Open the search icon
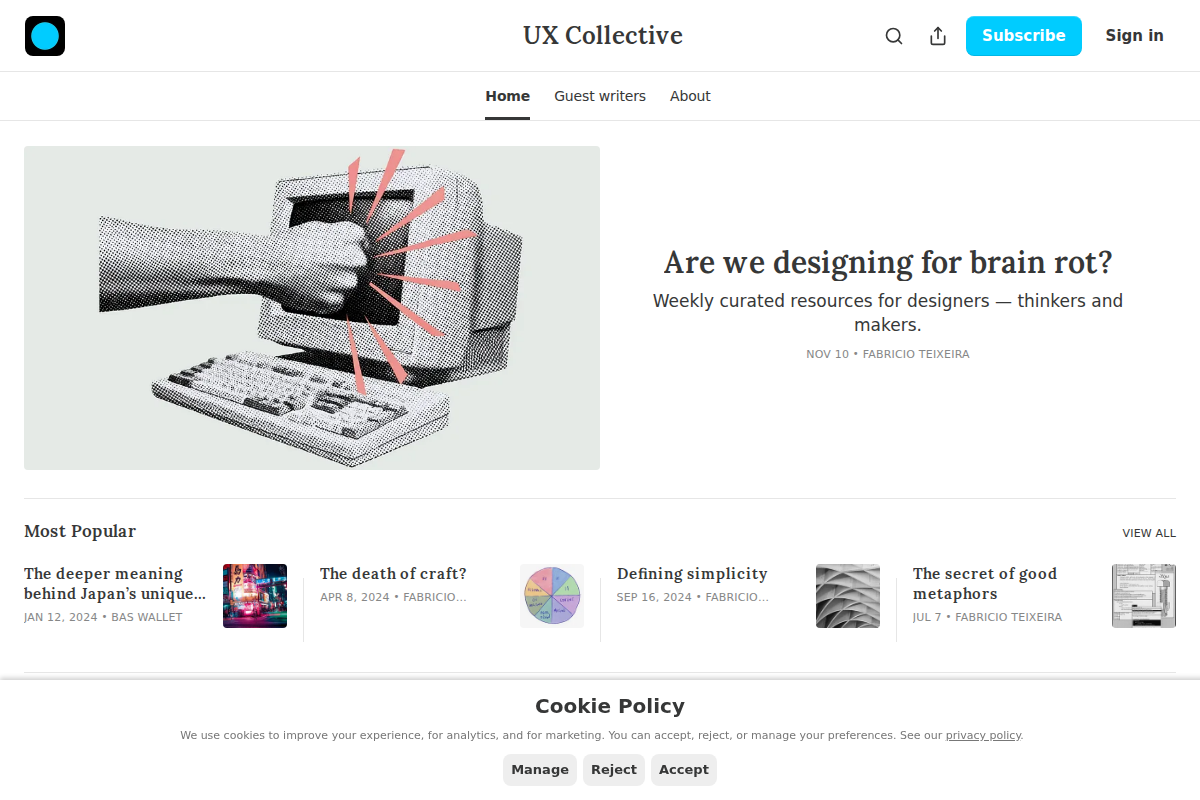The image size is (1200, 800). tap(893, 35)
